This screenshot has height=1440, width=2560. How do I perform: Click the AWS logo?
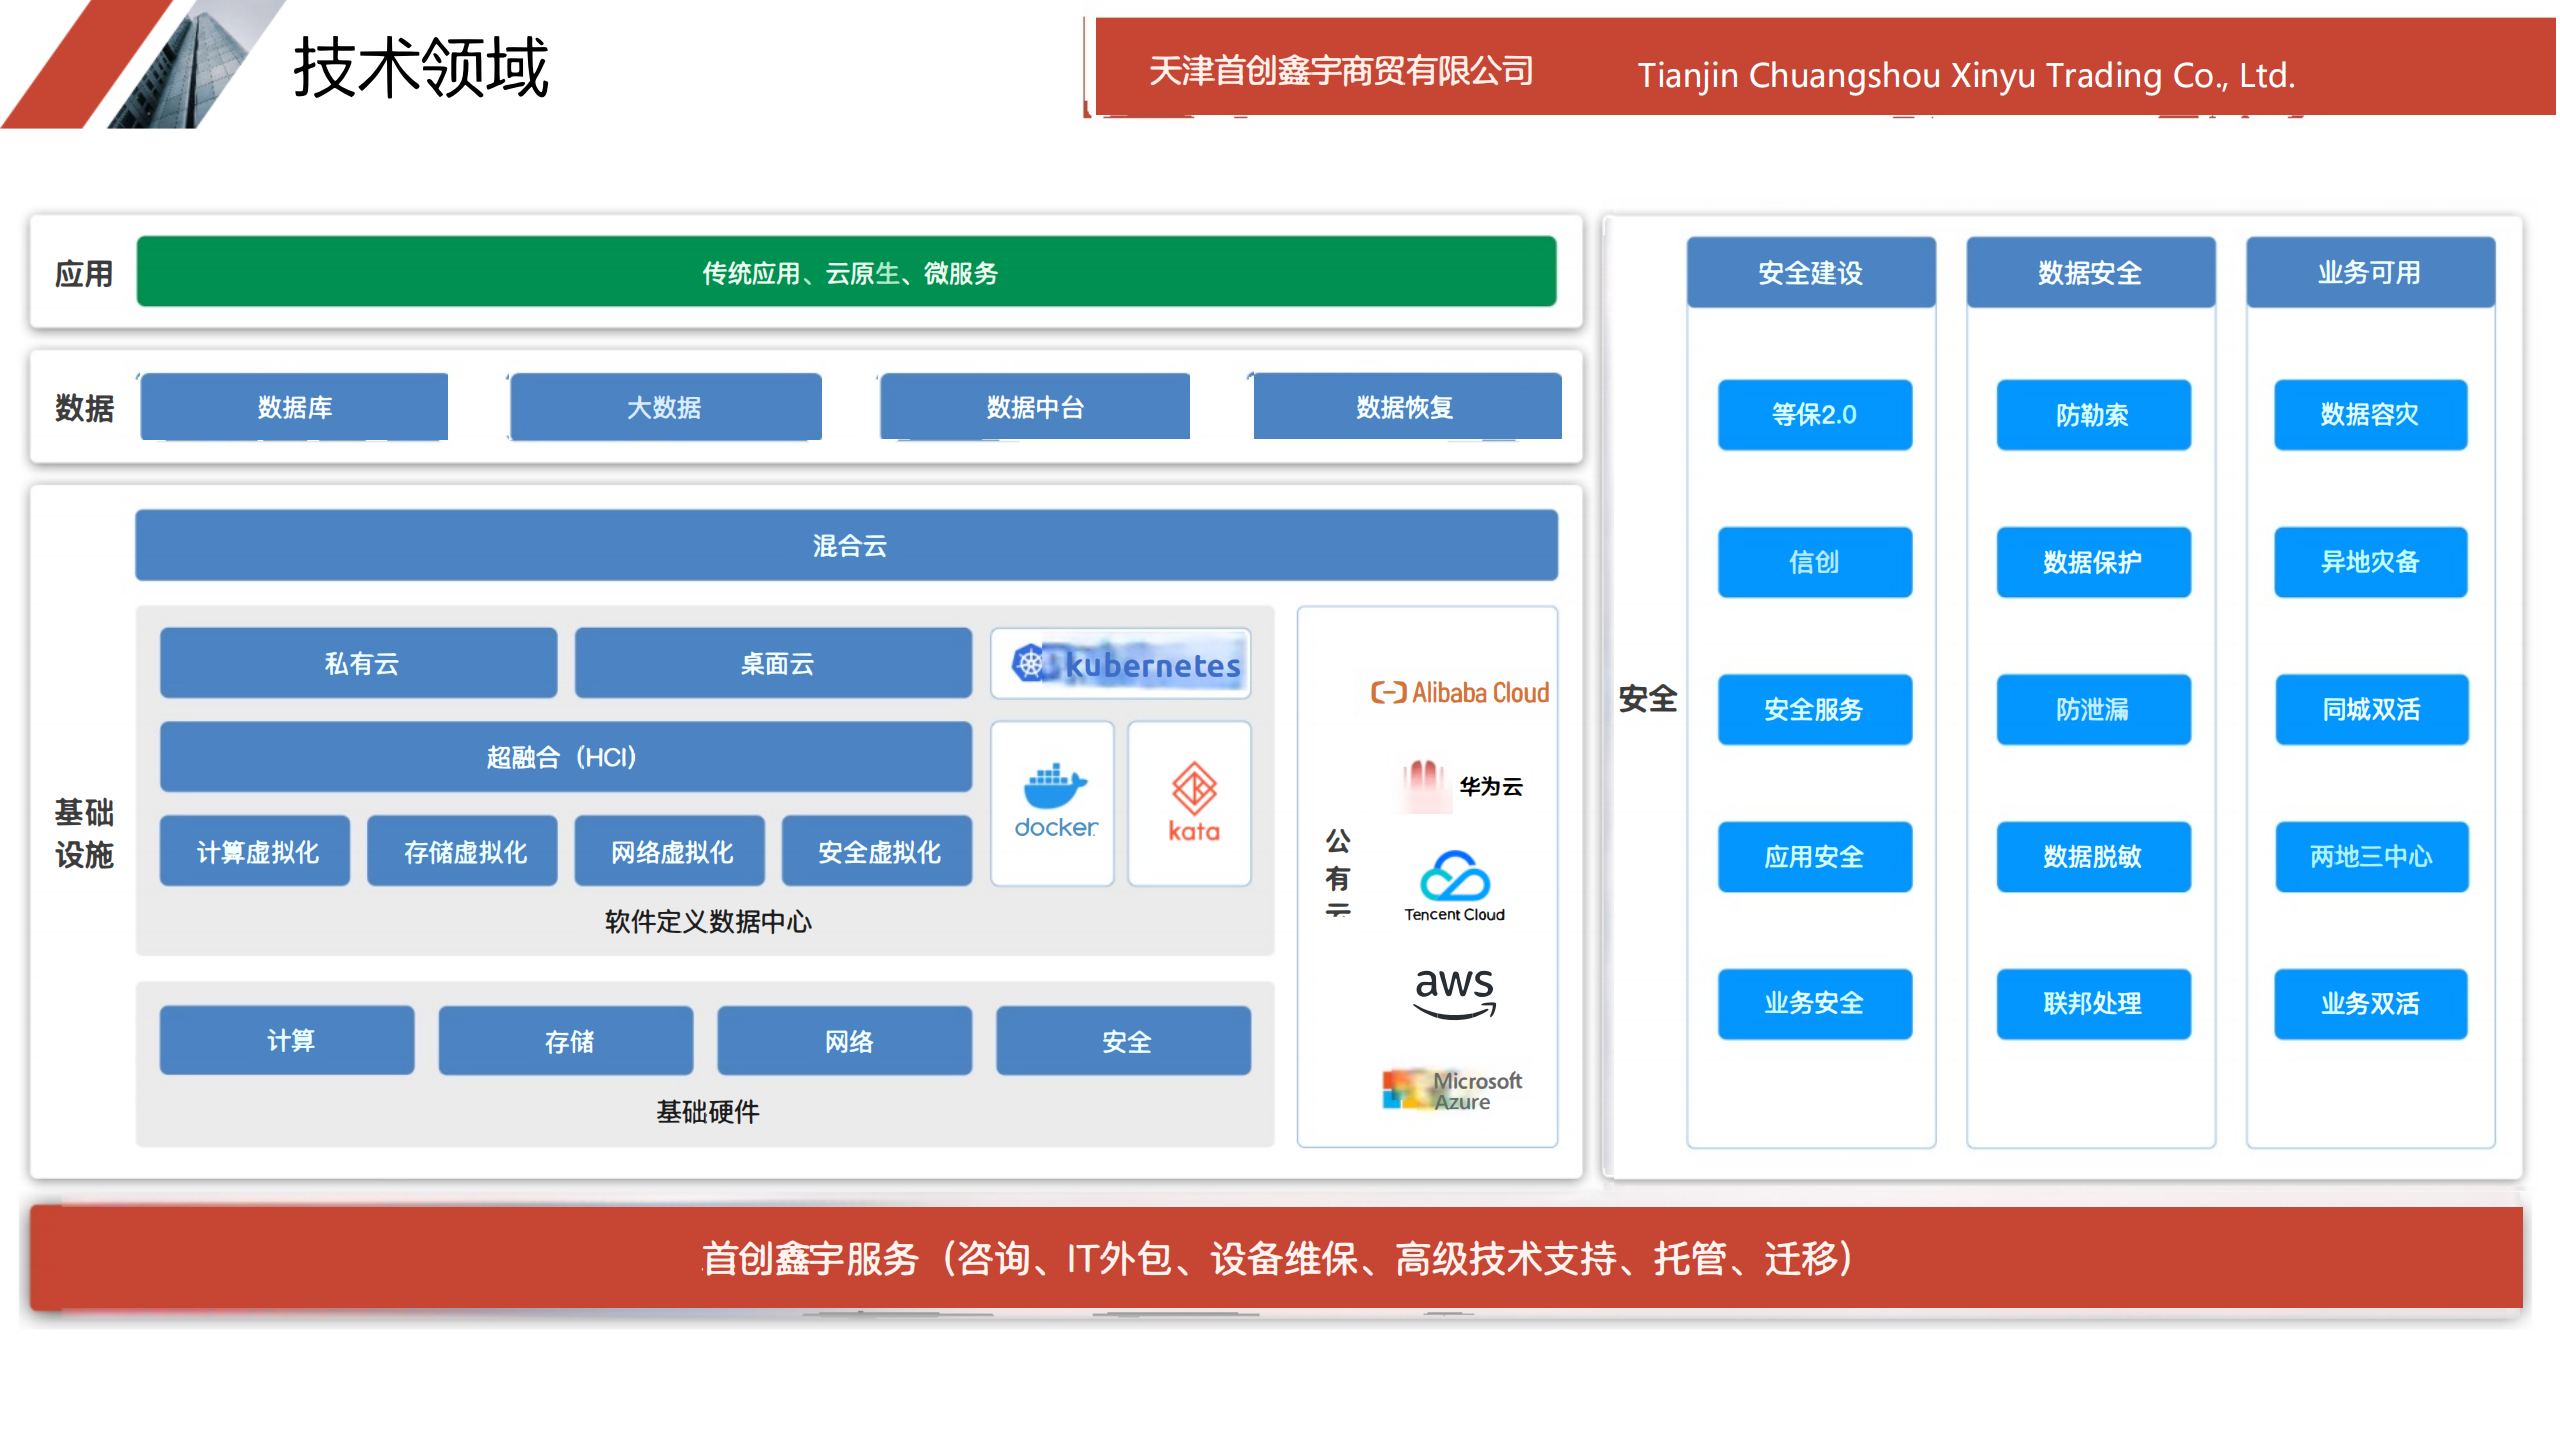pos(1455,992)
